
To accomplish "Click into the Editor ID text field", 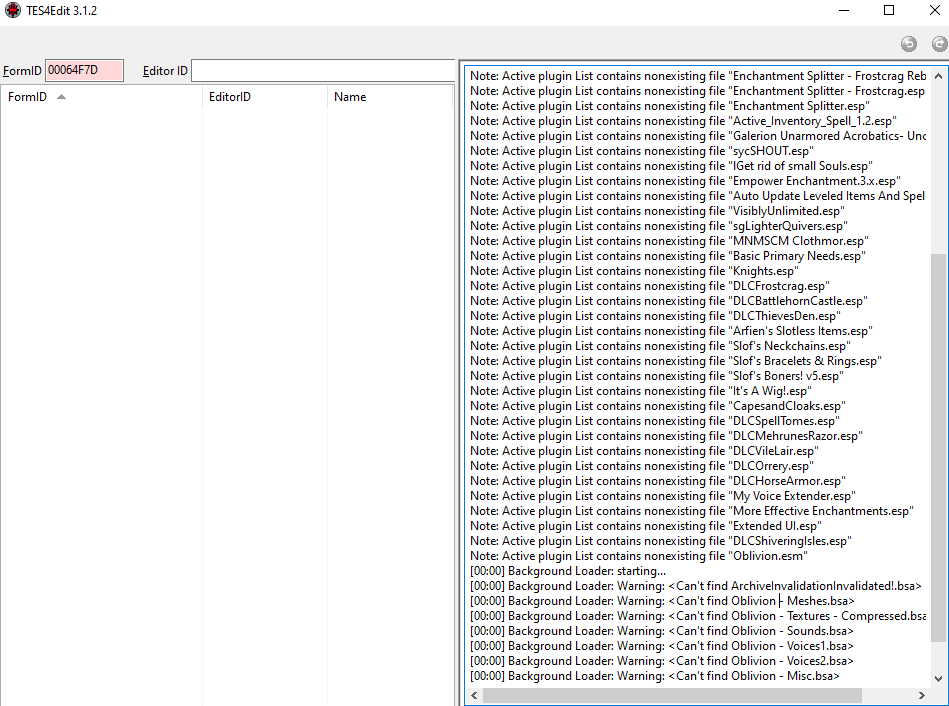I will pyautogui.click(x=322, y=70).
